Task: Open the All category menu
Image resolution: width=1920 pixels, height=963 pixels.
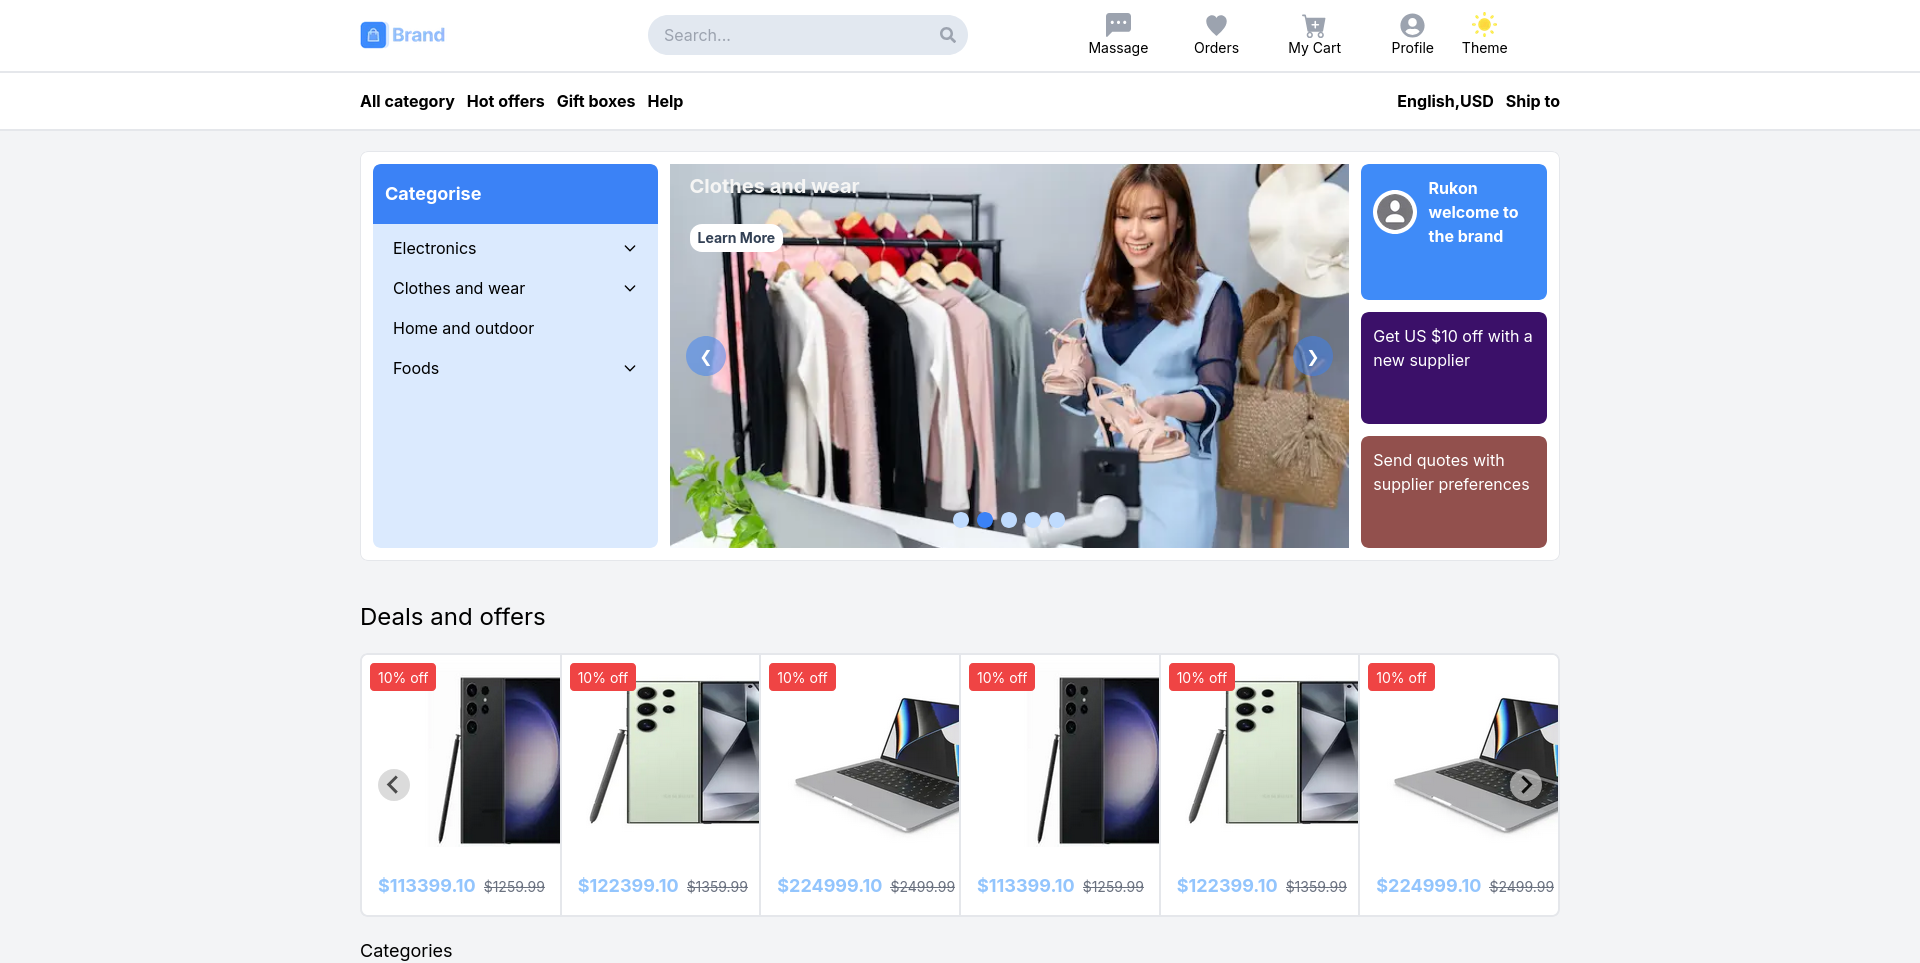Action: (x=406, y=101)
